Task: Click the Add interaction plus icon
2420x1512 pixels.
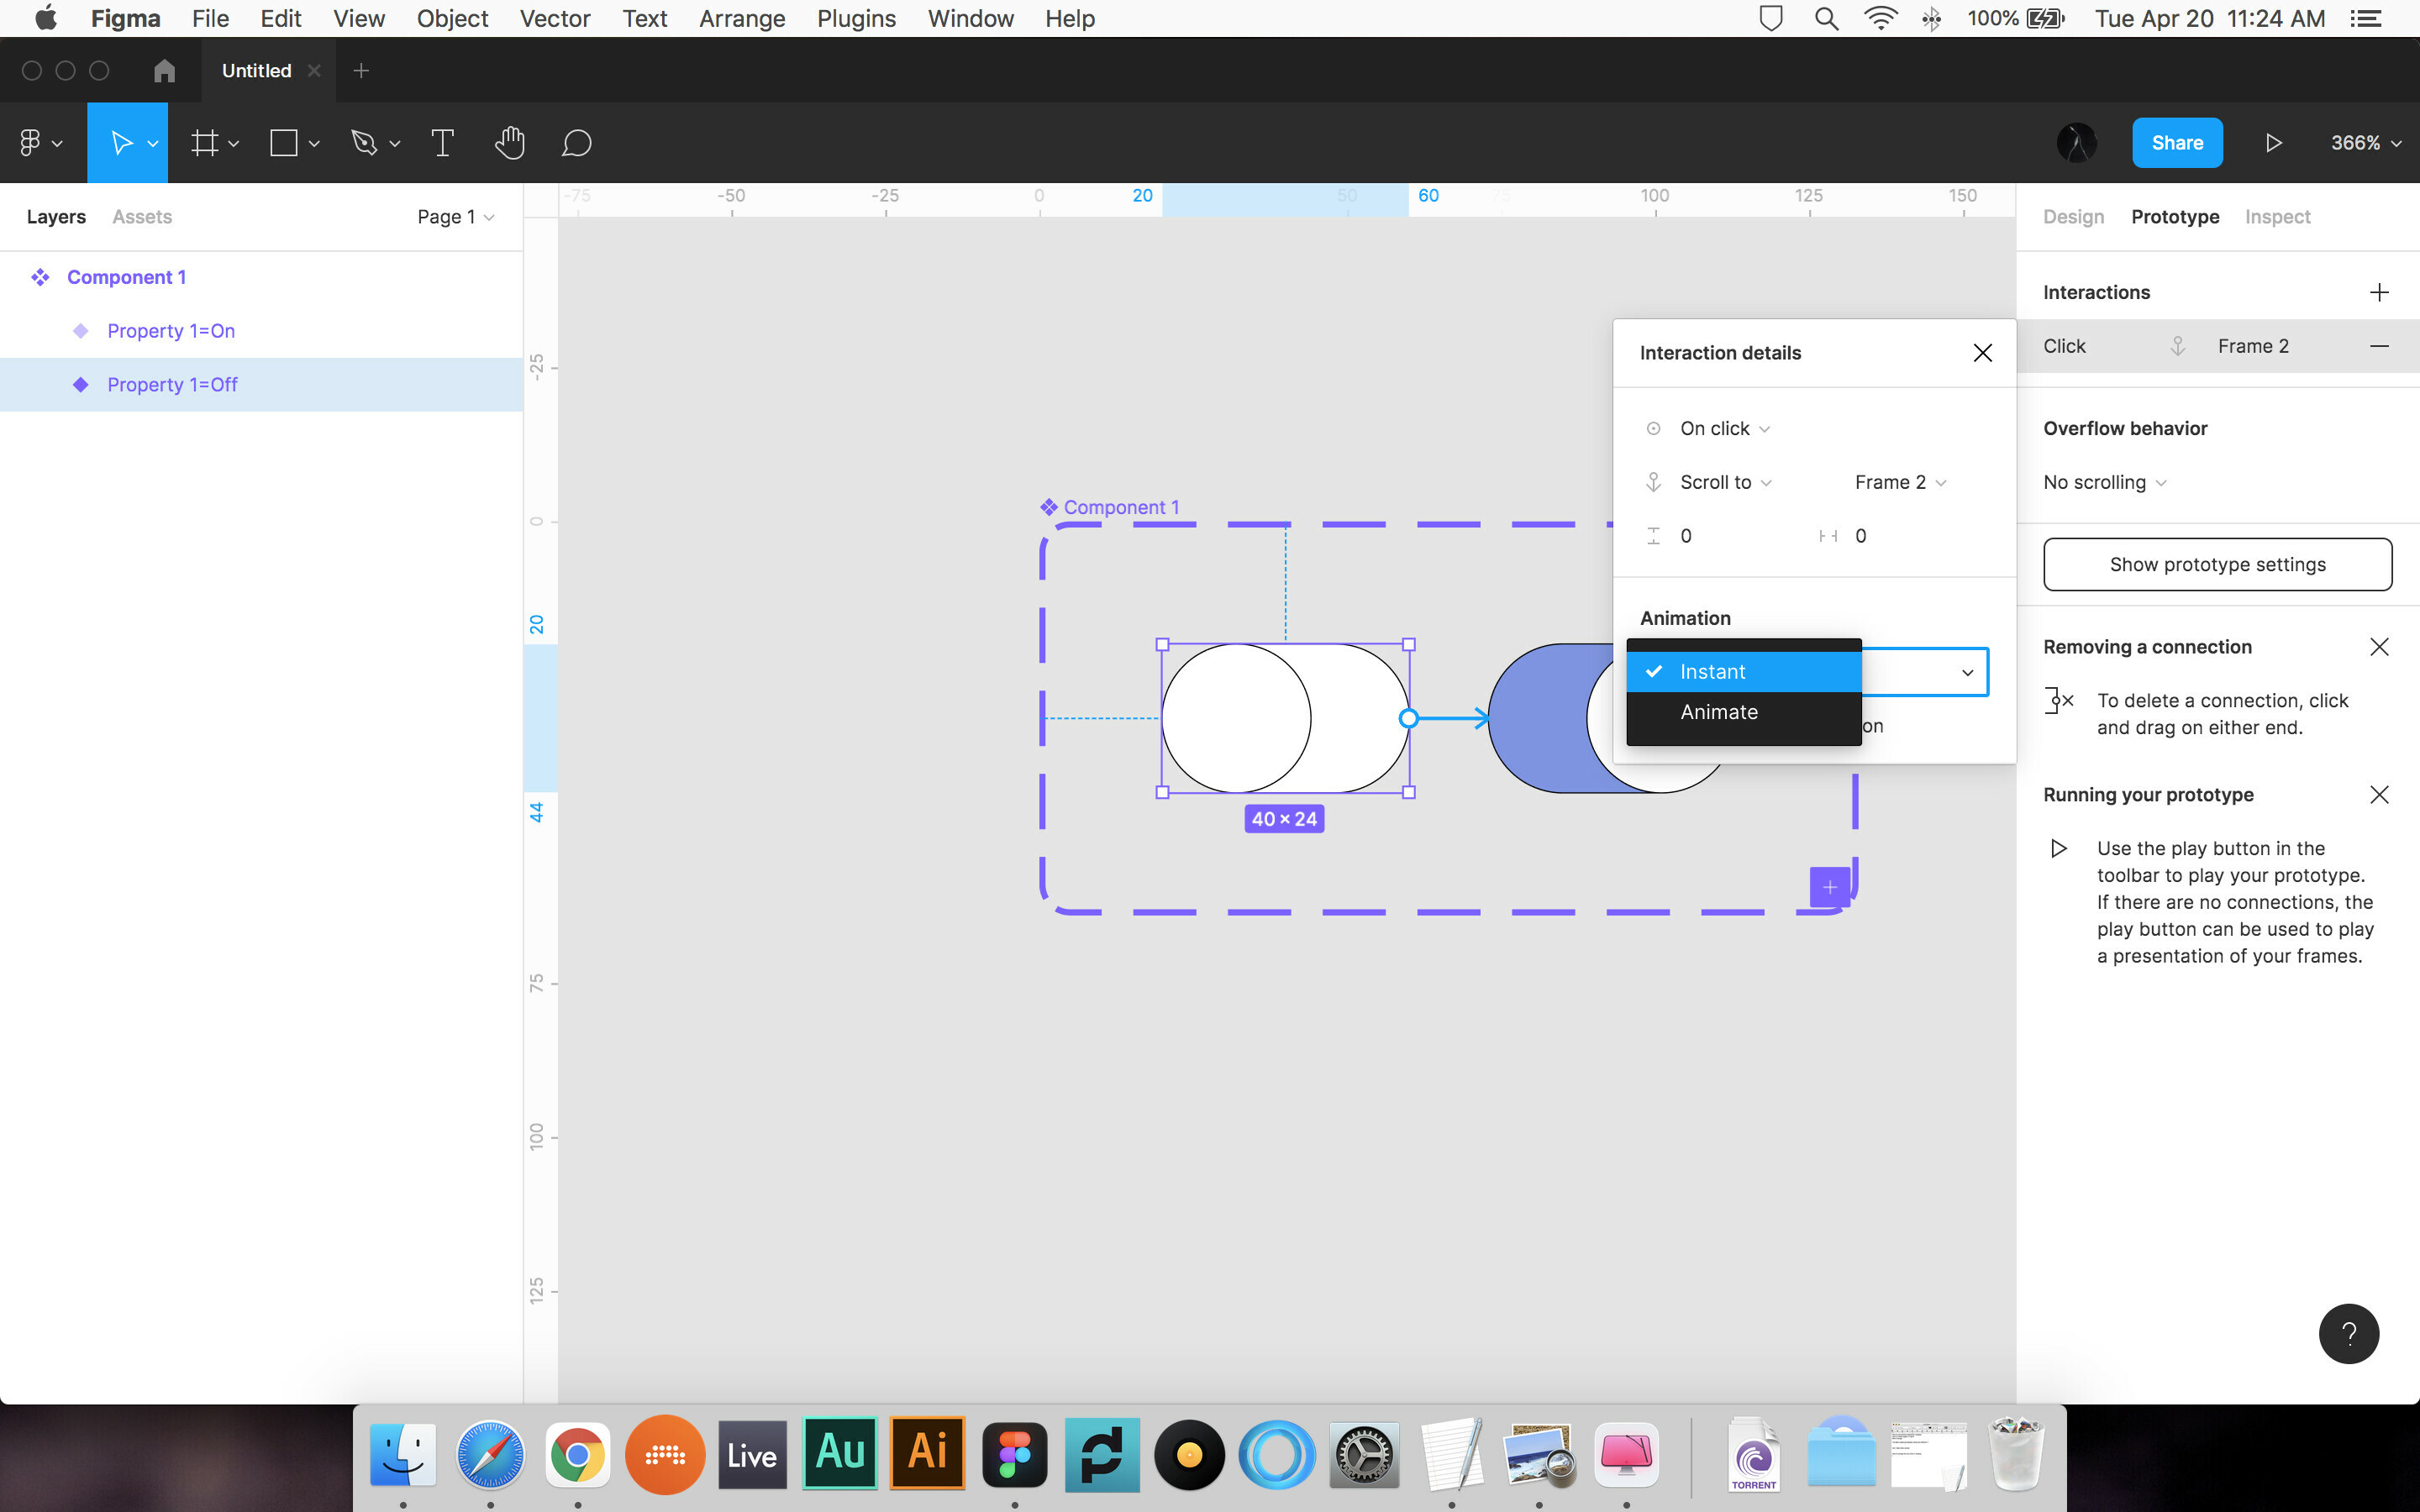Action: click(x=2378, y=291)
